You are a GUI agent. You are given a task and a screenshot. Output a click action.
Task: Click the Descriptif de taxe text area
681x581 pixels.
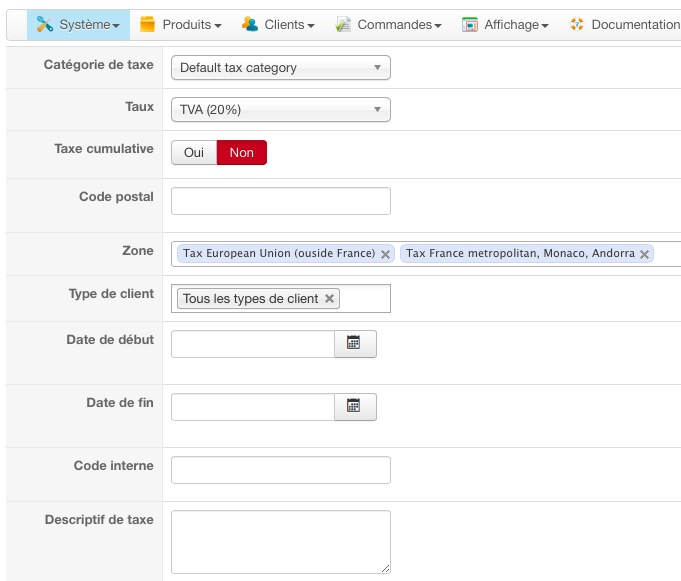click(x=280, y=541)
